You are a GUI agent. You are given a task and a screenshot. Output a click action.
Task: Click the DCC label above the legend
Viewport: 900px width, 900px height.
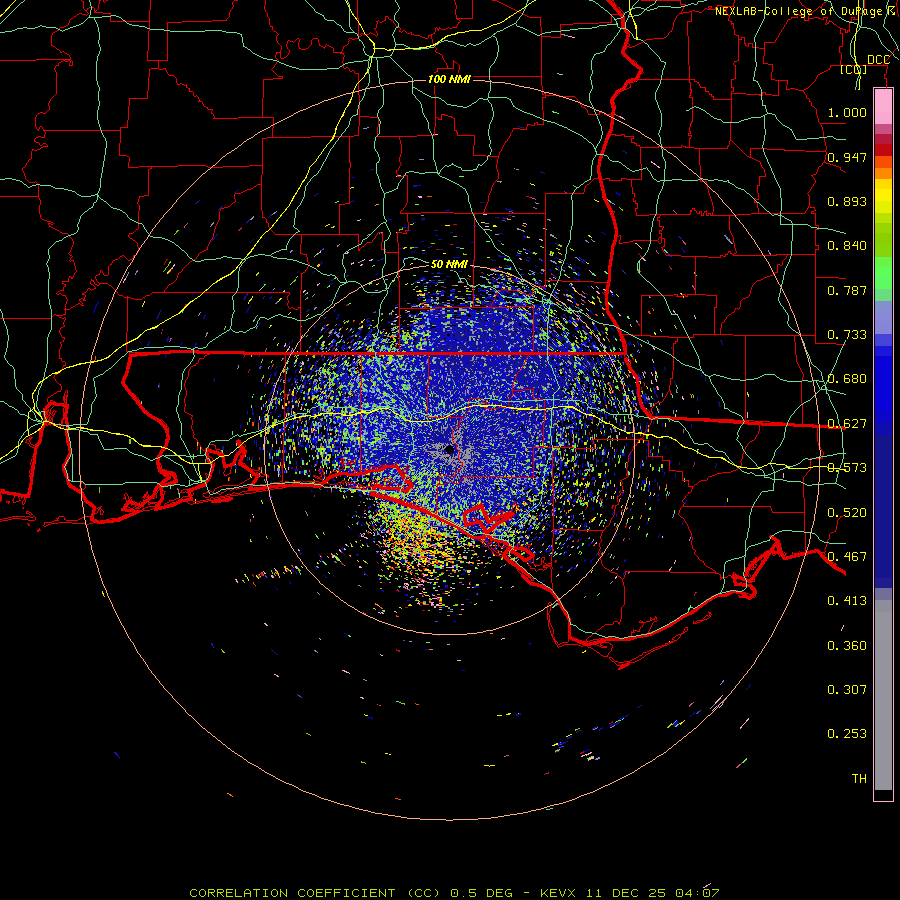(878, 60)
